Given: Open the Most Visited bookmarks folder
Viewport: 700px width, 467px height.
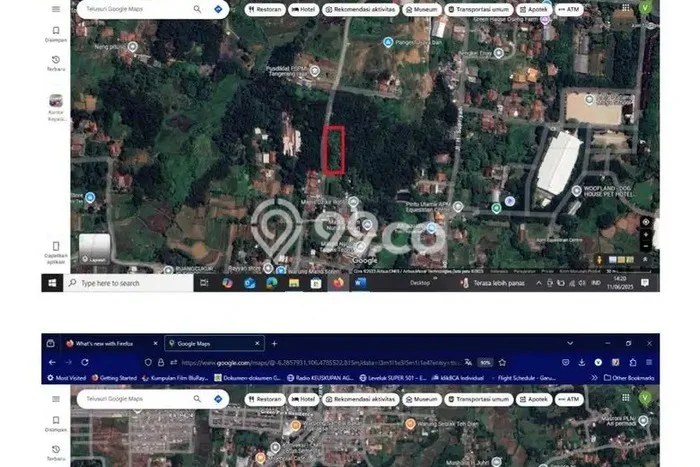Looking at the screenshot, I should pyautogui.click(x=67, y=378).
